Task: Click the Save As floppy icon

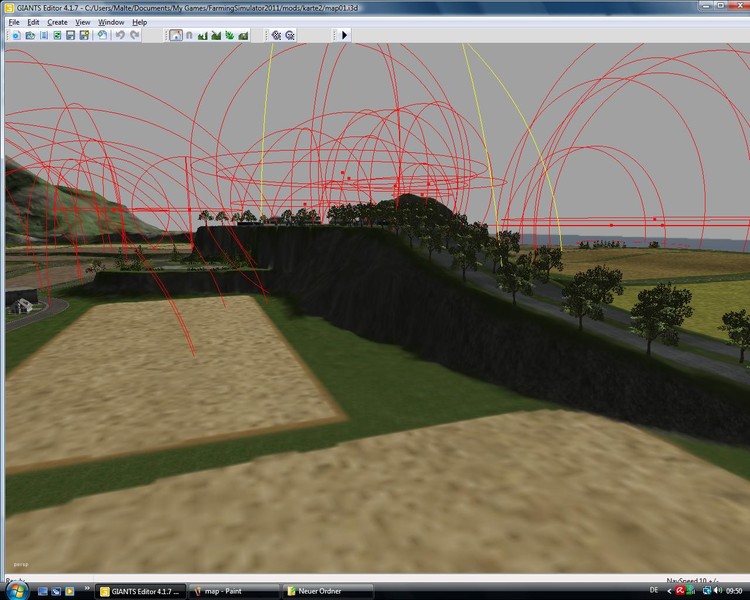Action: (x=84, y=35)
